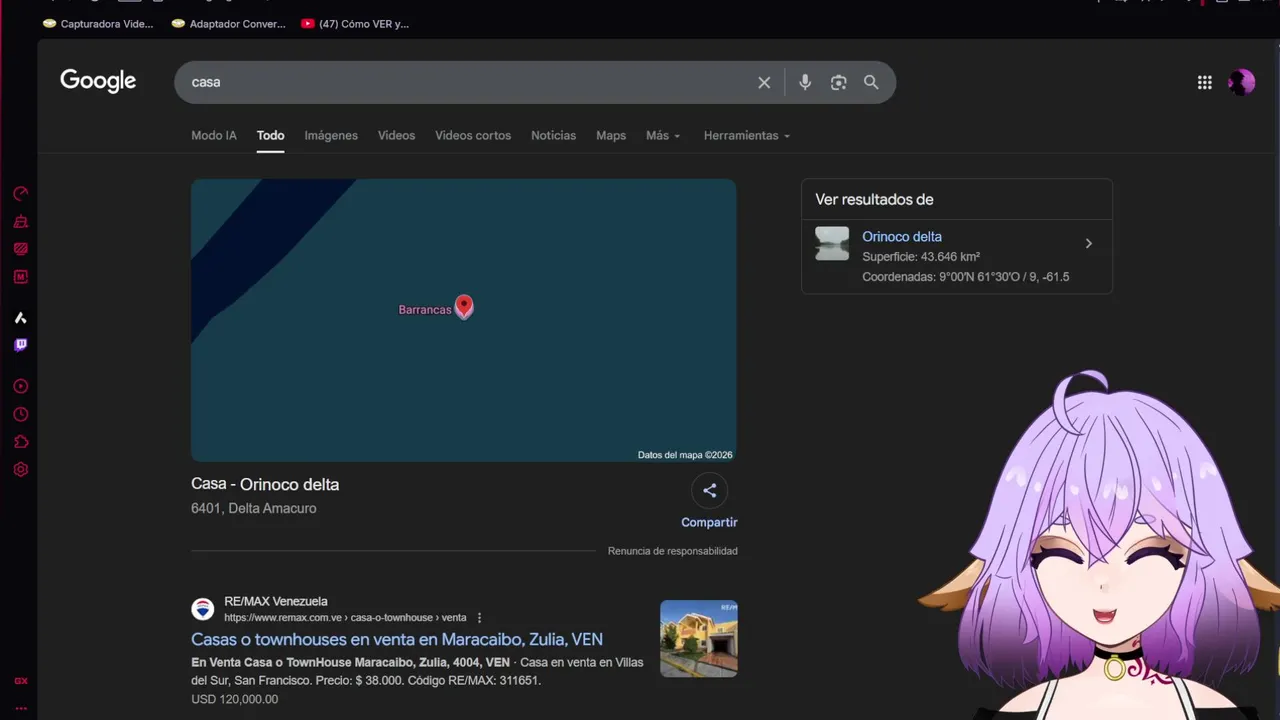Open the Google account avatar
Image resolution: width=1280 pixels, height=720 pixels.
1241,83
